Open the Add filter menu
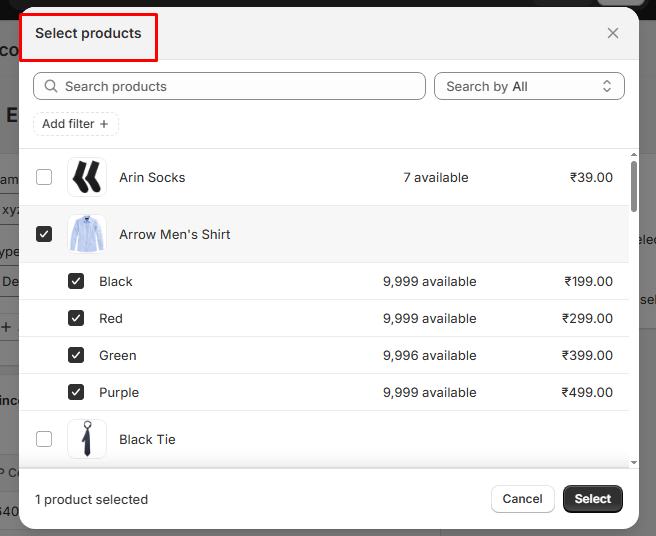This screenshot has height=536, width=656. pyautogui.click(x=76, y=124)
